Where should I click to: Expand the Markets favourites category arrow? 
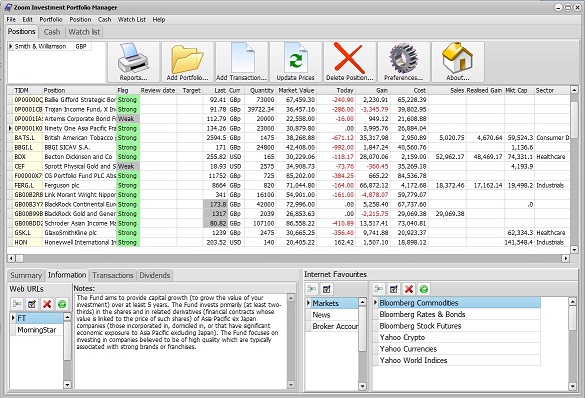tap(309, 303)
